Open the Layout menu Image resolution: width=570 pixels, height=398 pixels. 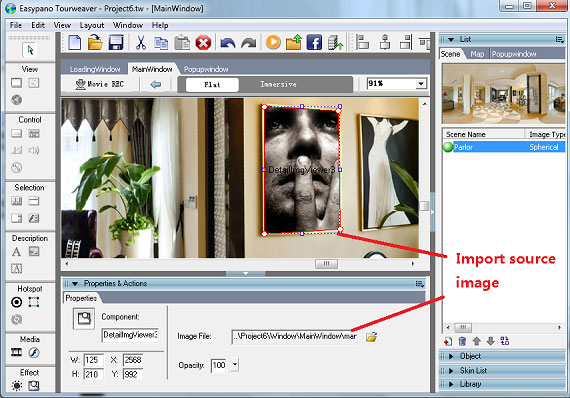tap(92, 25)
